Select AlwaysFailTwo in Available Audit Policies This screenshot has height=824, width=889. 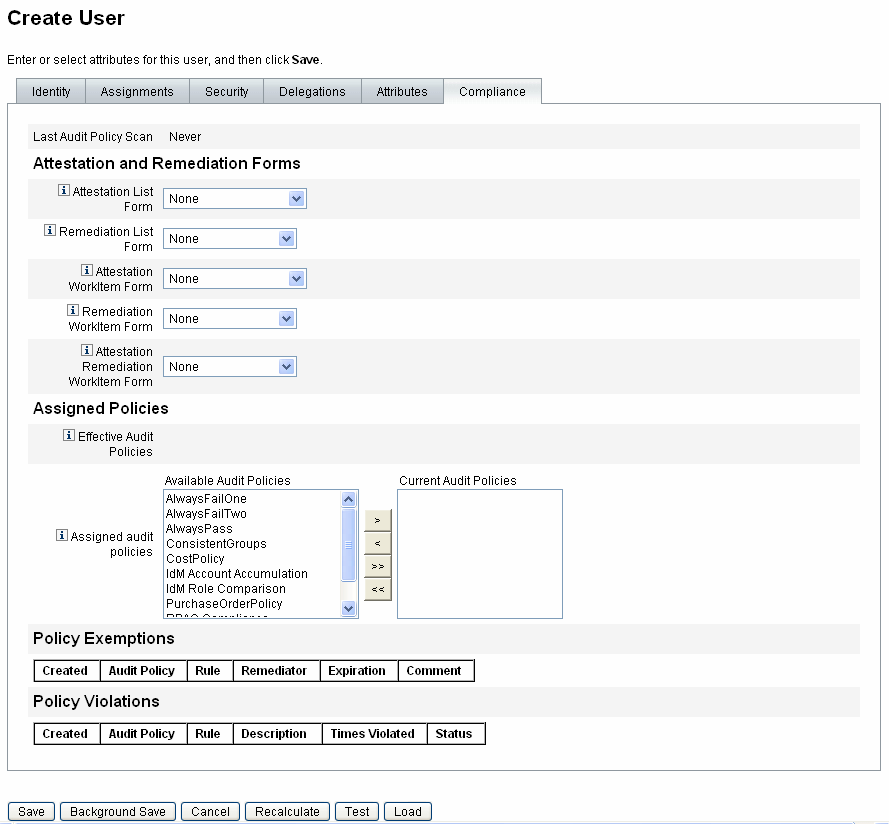206,514
